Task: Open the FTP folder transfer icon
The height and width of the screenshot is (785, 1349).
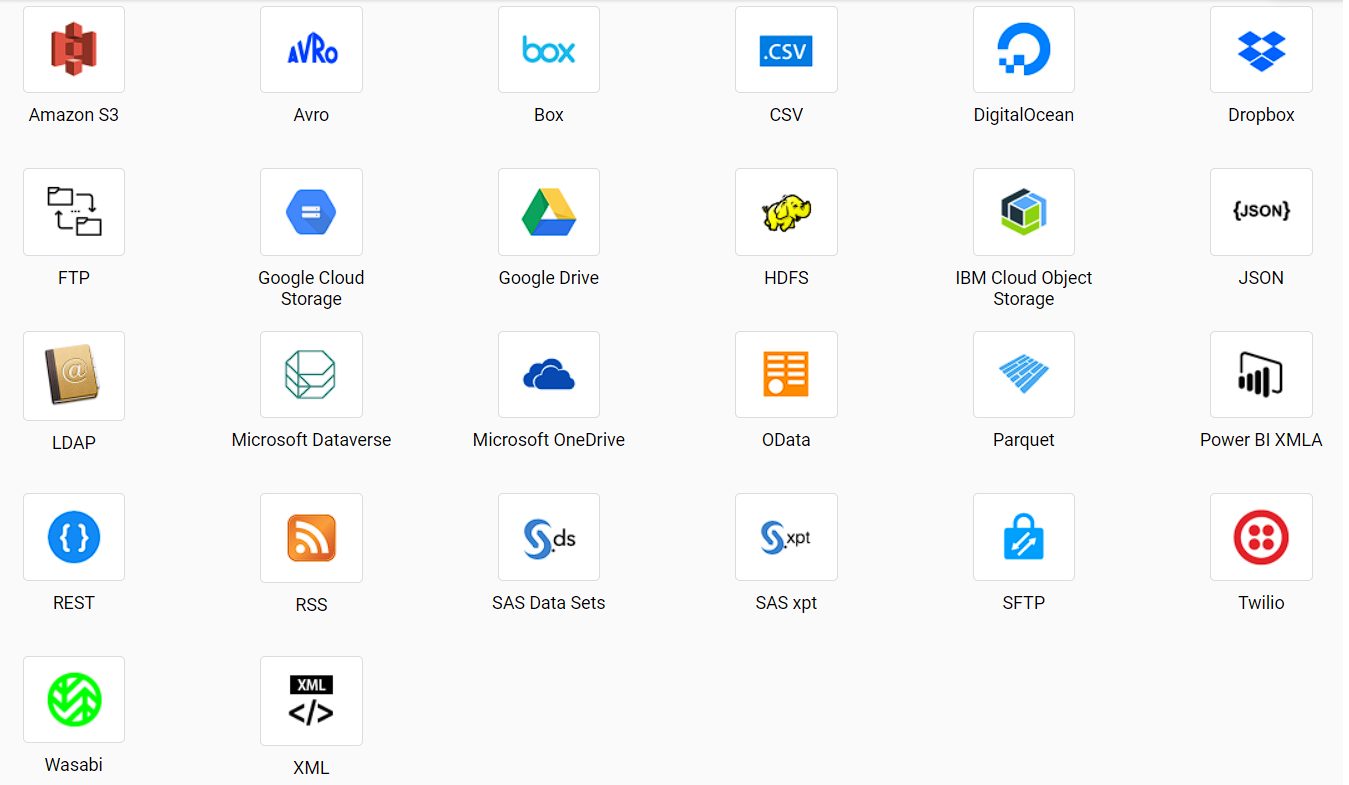Action: tap(74, 212)
